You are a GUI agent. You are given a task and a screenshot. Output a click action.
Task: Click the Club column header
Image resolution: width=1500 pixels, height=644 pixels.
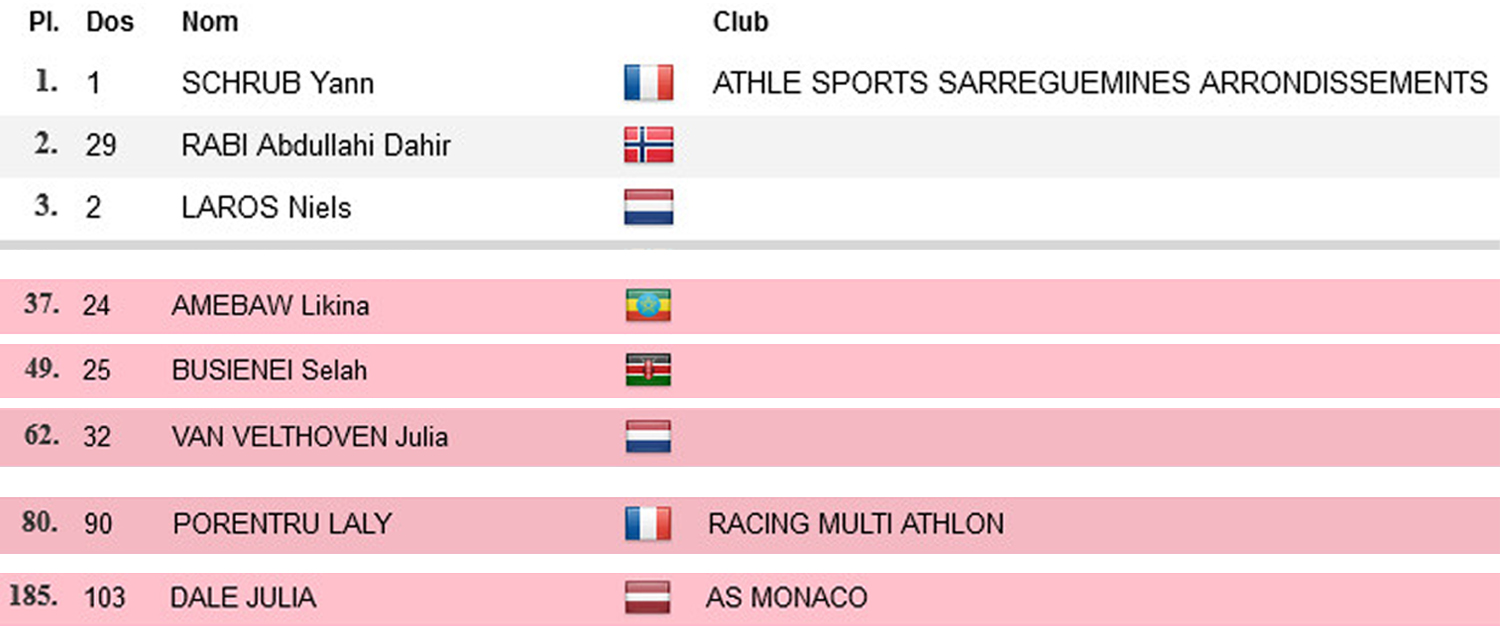(x=740, y=22)
